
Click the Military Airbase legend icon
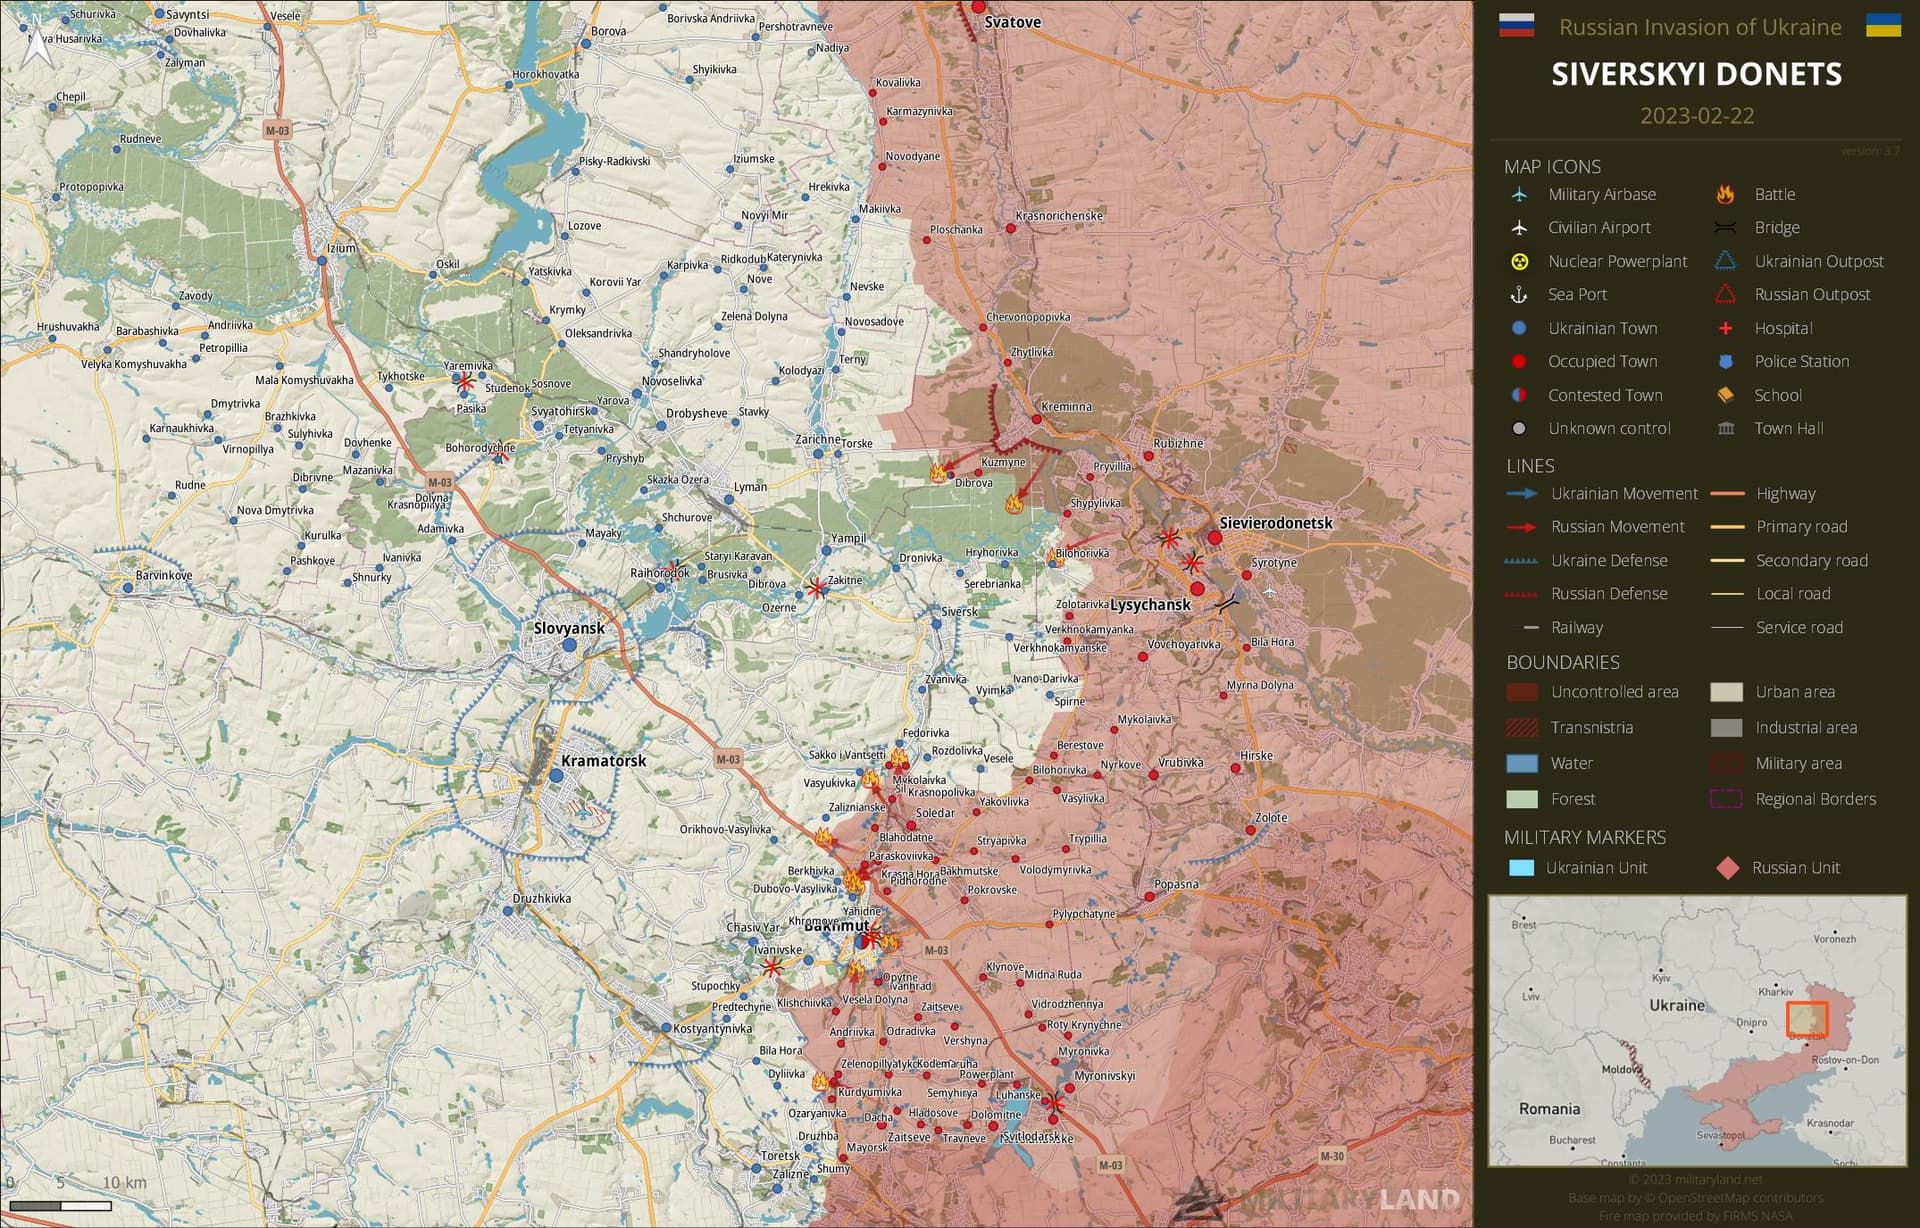pos(1519,194)
